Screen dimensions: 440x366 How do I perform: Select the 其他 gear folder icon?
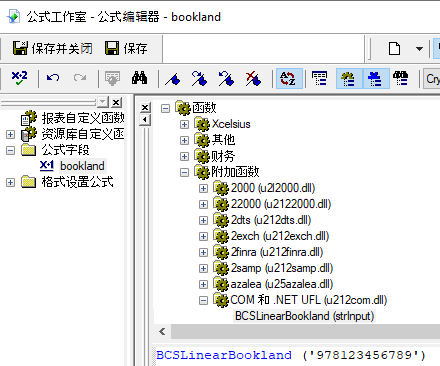click(202, 140)
